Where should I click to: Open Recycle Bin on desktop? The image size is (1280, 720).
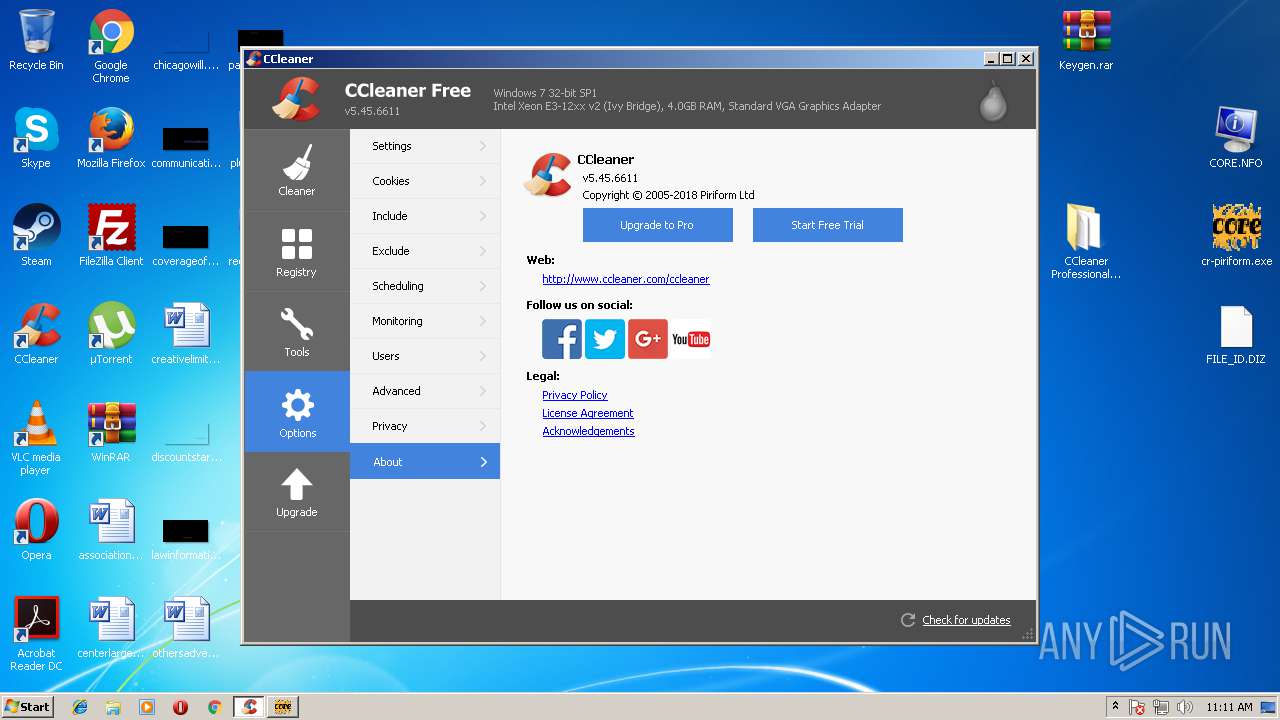36,40
